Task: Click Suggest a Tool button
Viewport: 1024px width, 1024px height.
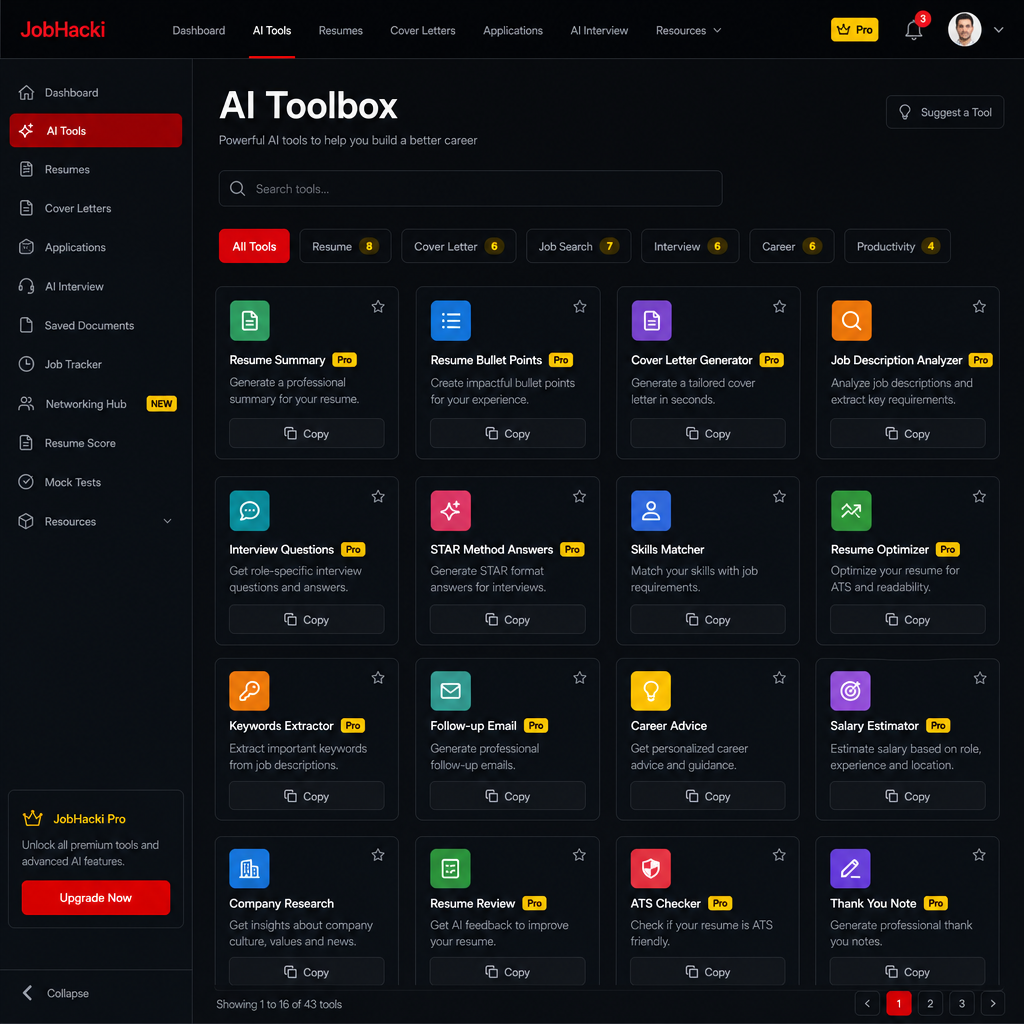Action: click(944, 112)
